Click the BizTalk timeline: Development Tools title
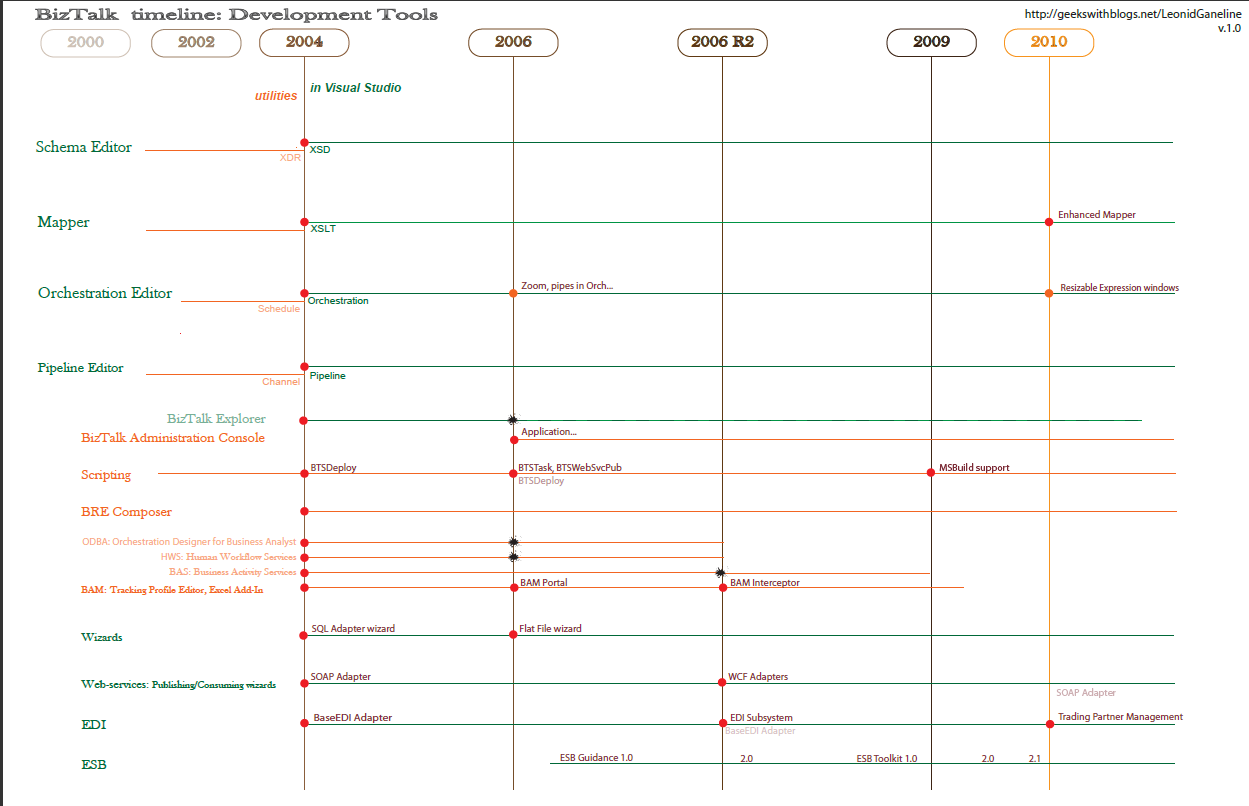 (x=236, y=14)
